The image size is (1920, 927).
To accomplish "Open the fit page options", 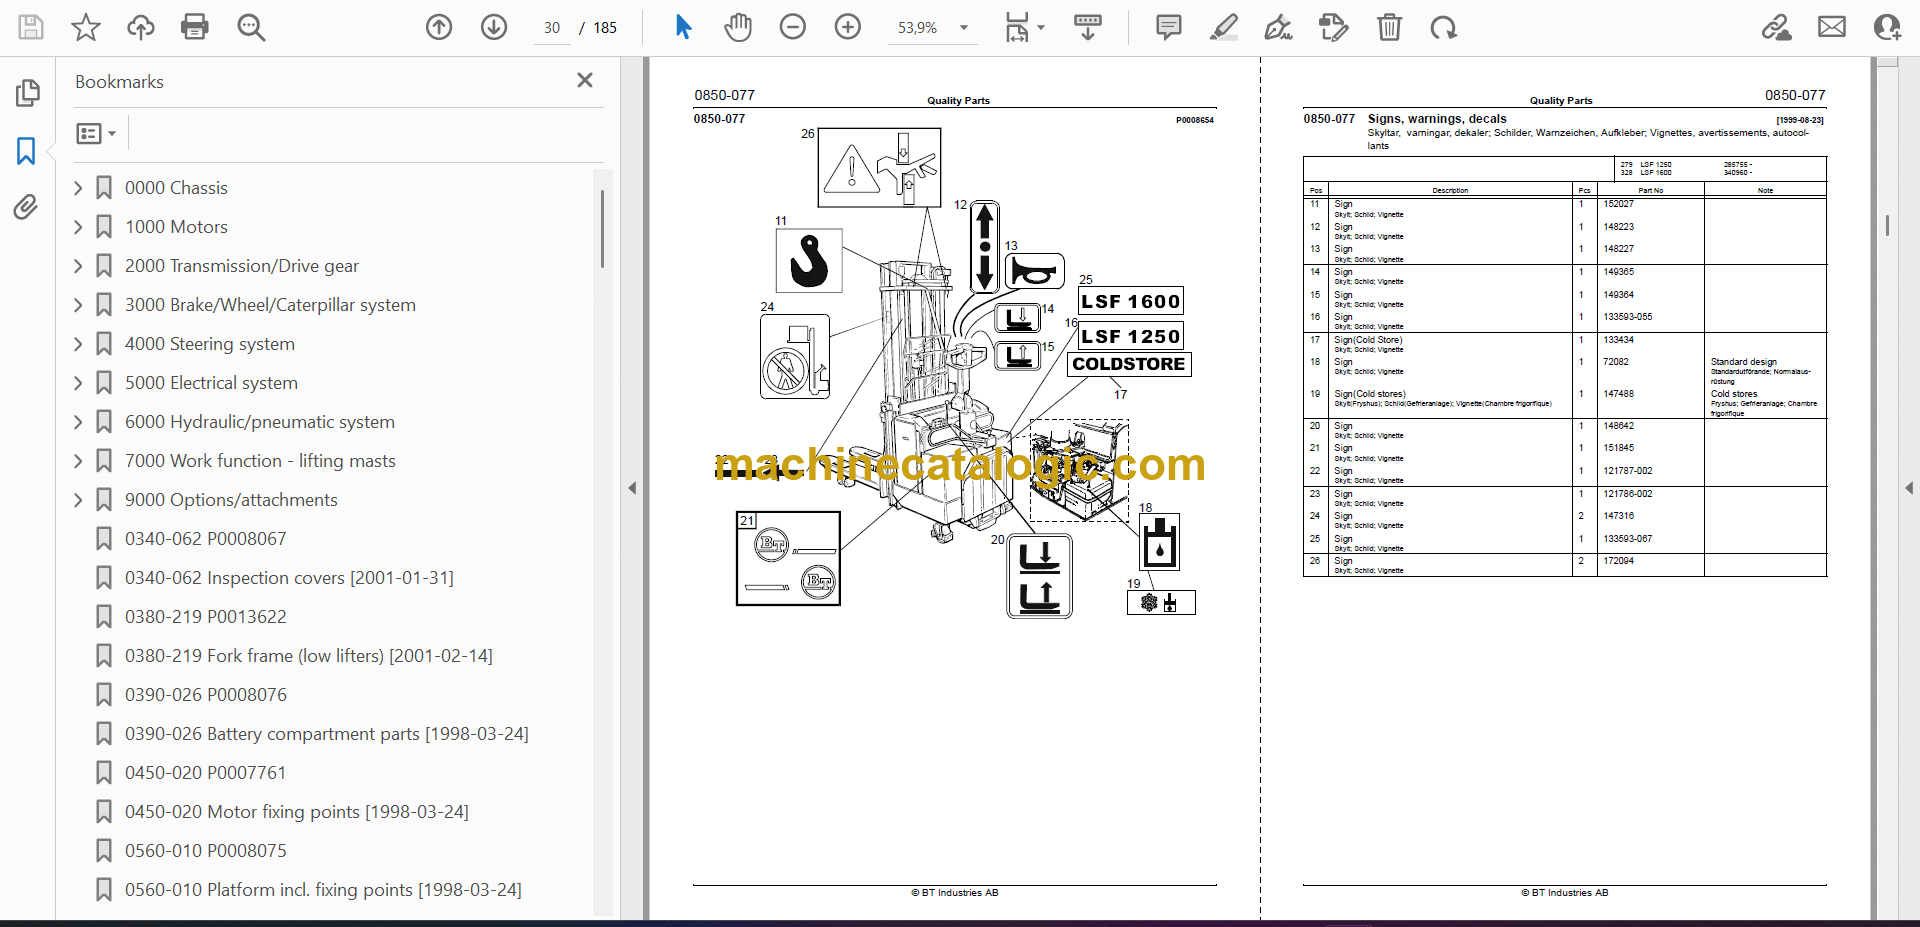I will pyautogui.click(x=1024, y=27).
